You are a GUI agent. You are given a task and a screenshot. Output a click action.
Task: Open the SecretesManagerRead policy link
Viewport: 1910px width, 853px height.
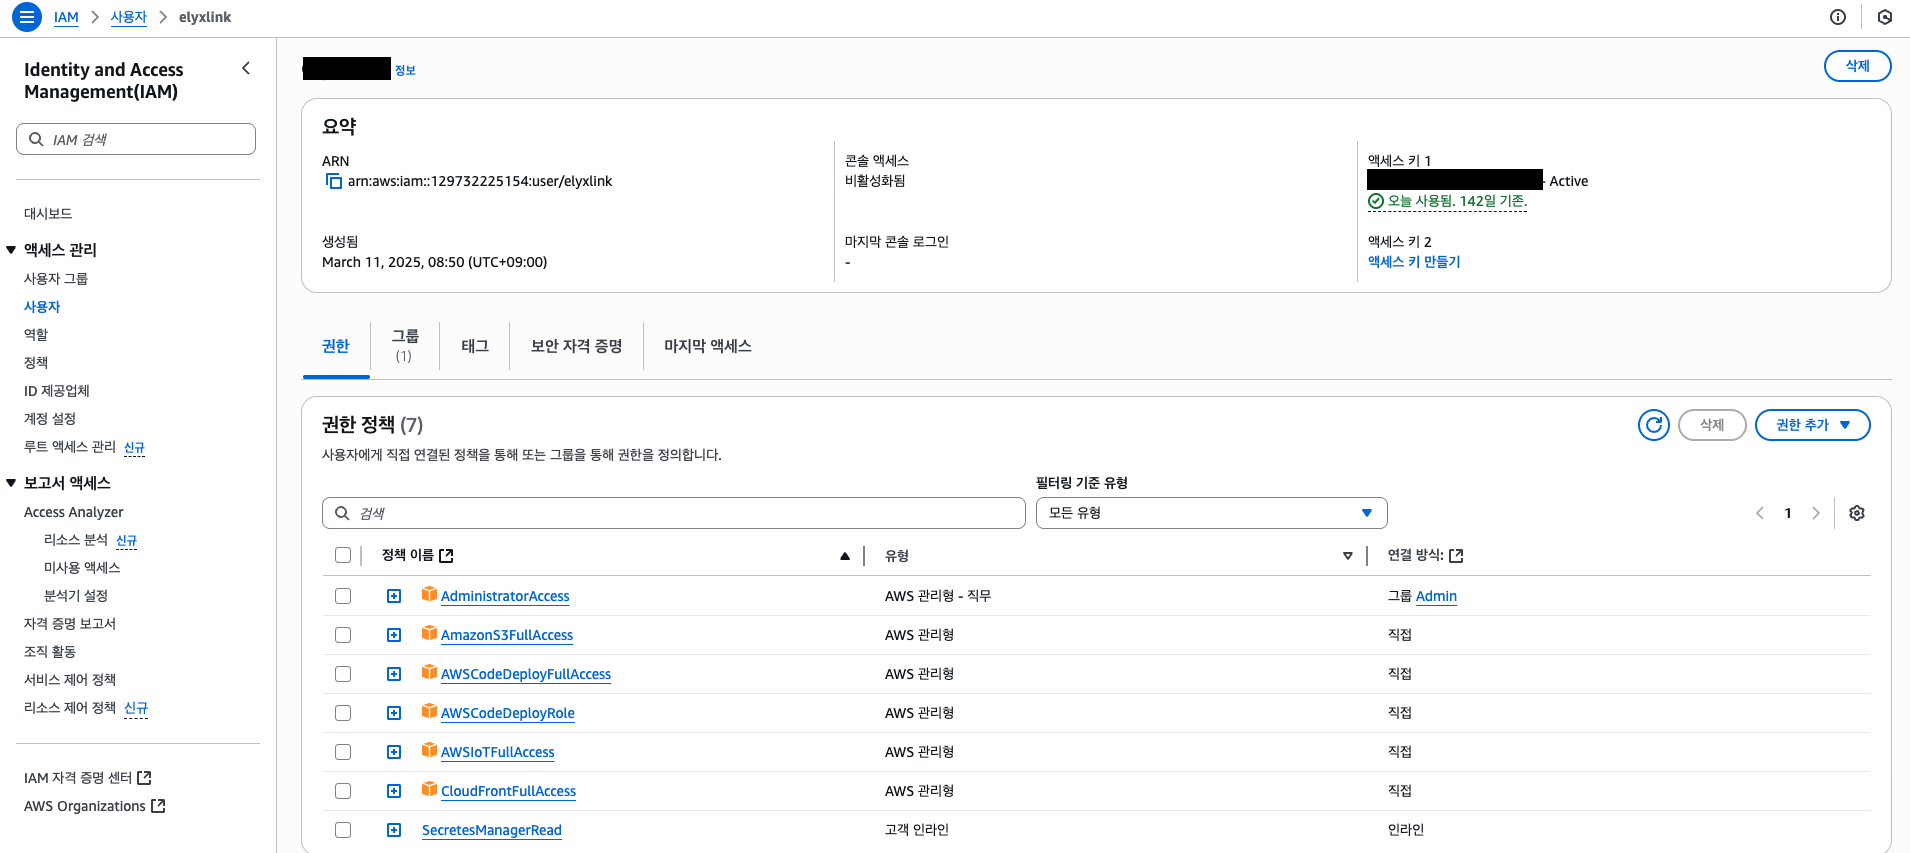(492, 830)
